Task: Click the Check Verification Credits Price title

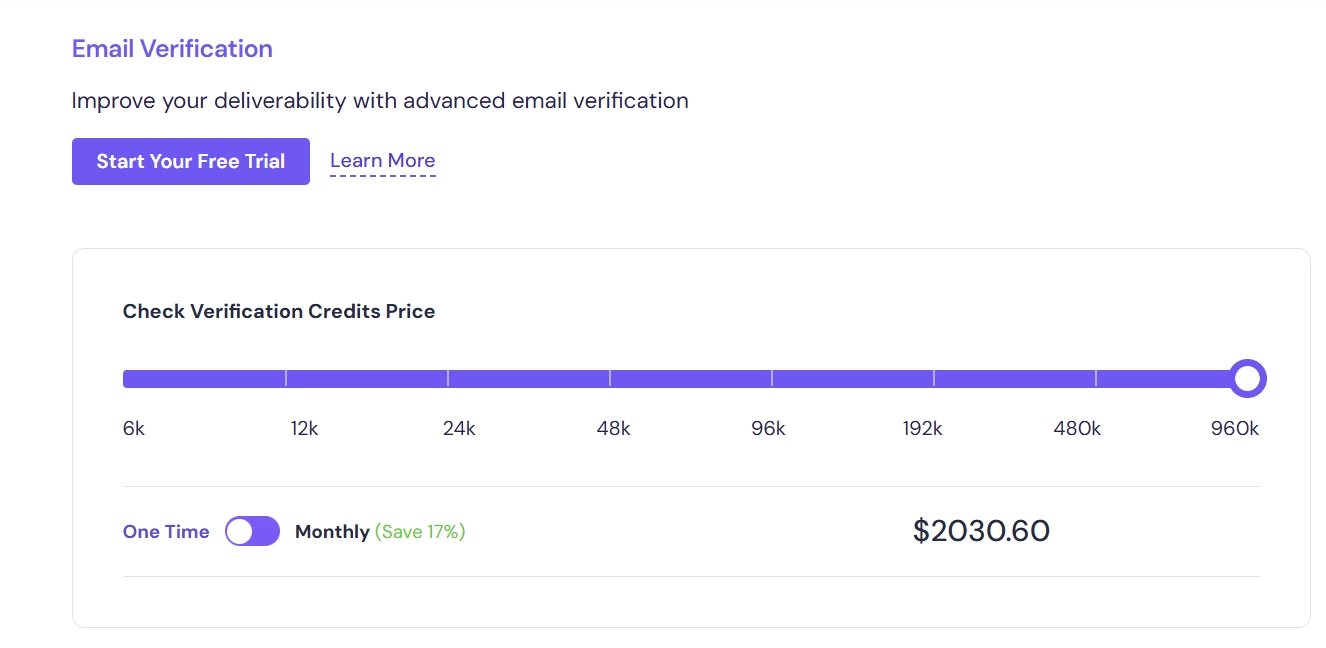Action: click(x=279, y=311)
